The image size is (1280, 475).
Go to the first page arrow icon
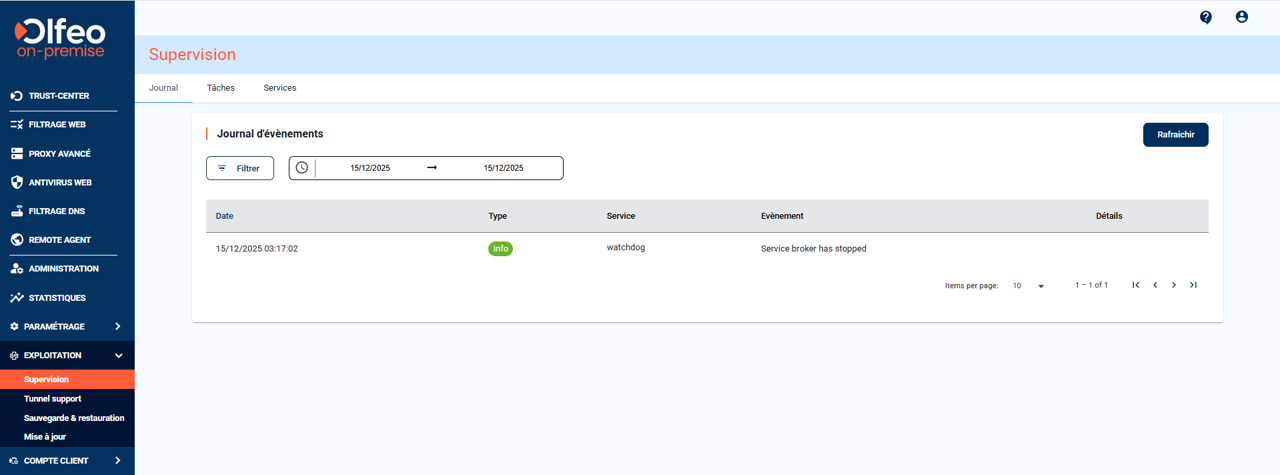pos(1136,285)
